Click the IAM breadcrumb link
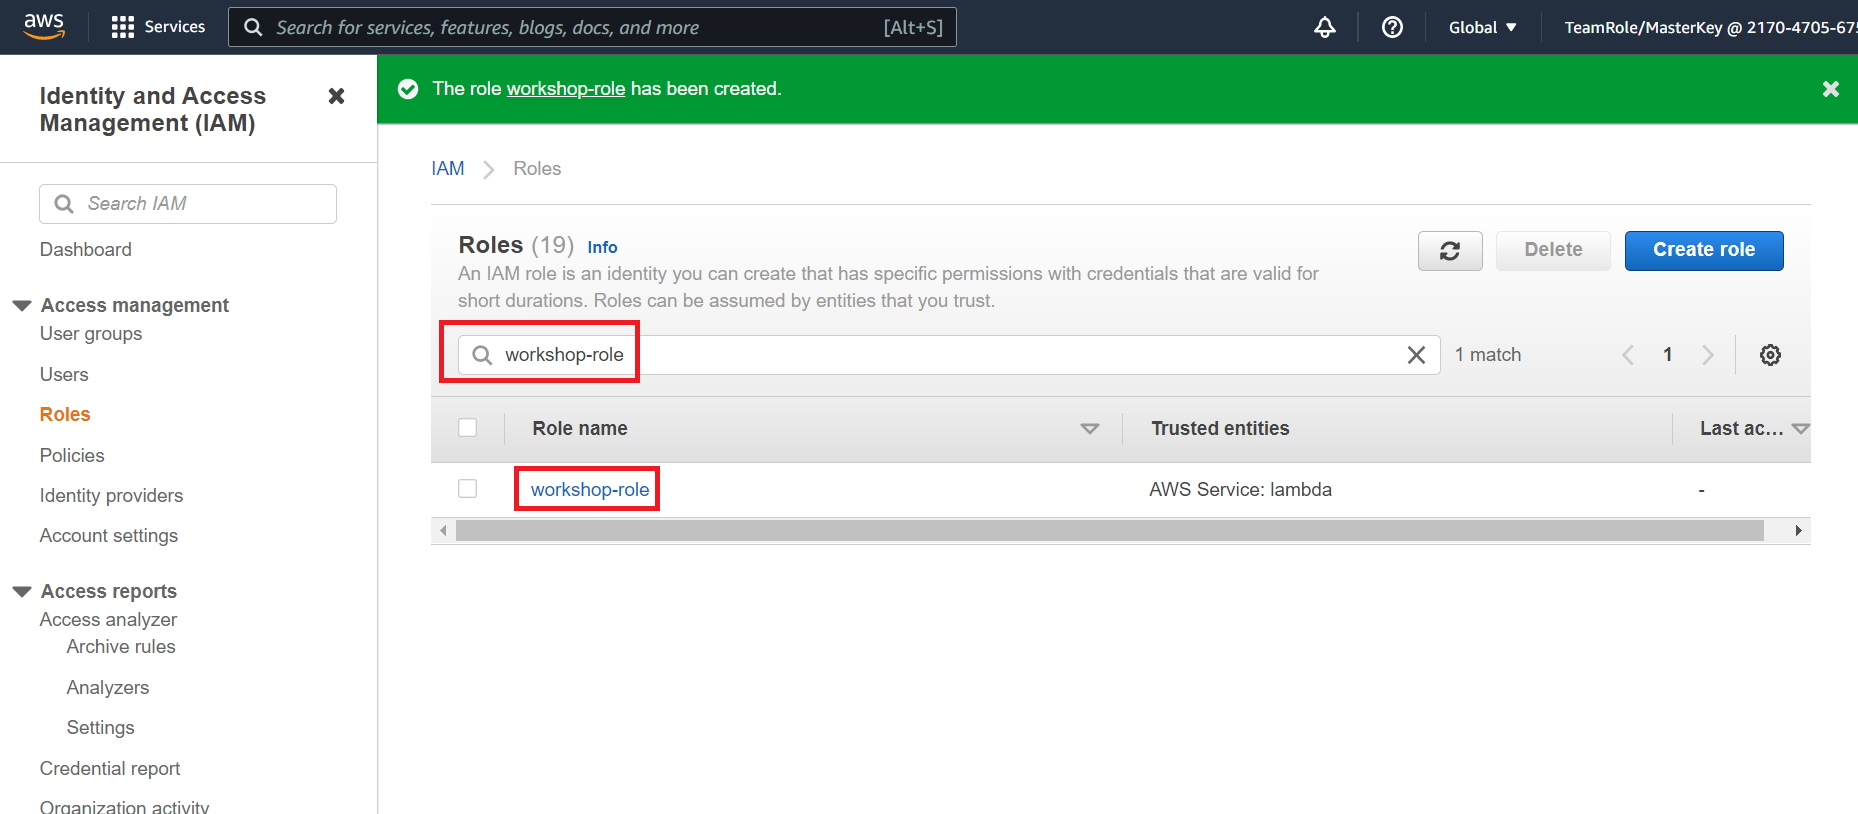 coord(448,169)
